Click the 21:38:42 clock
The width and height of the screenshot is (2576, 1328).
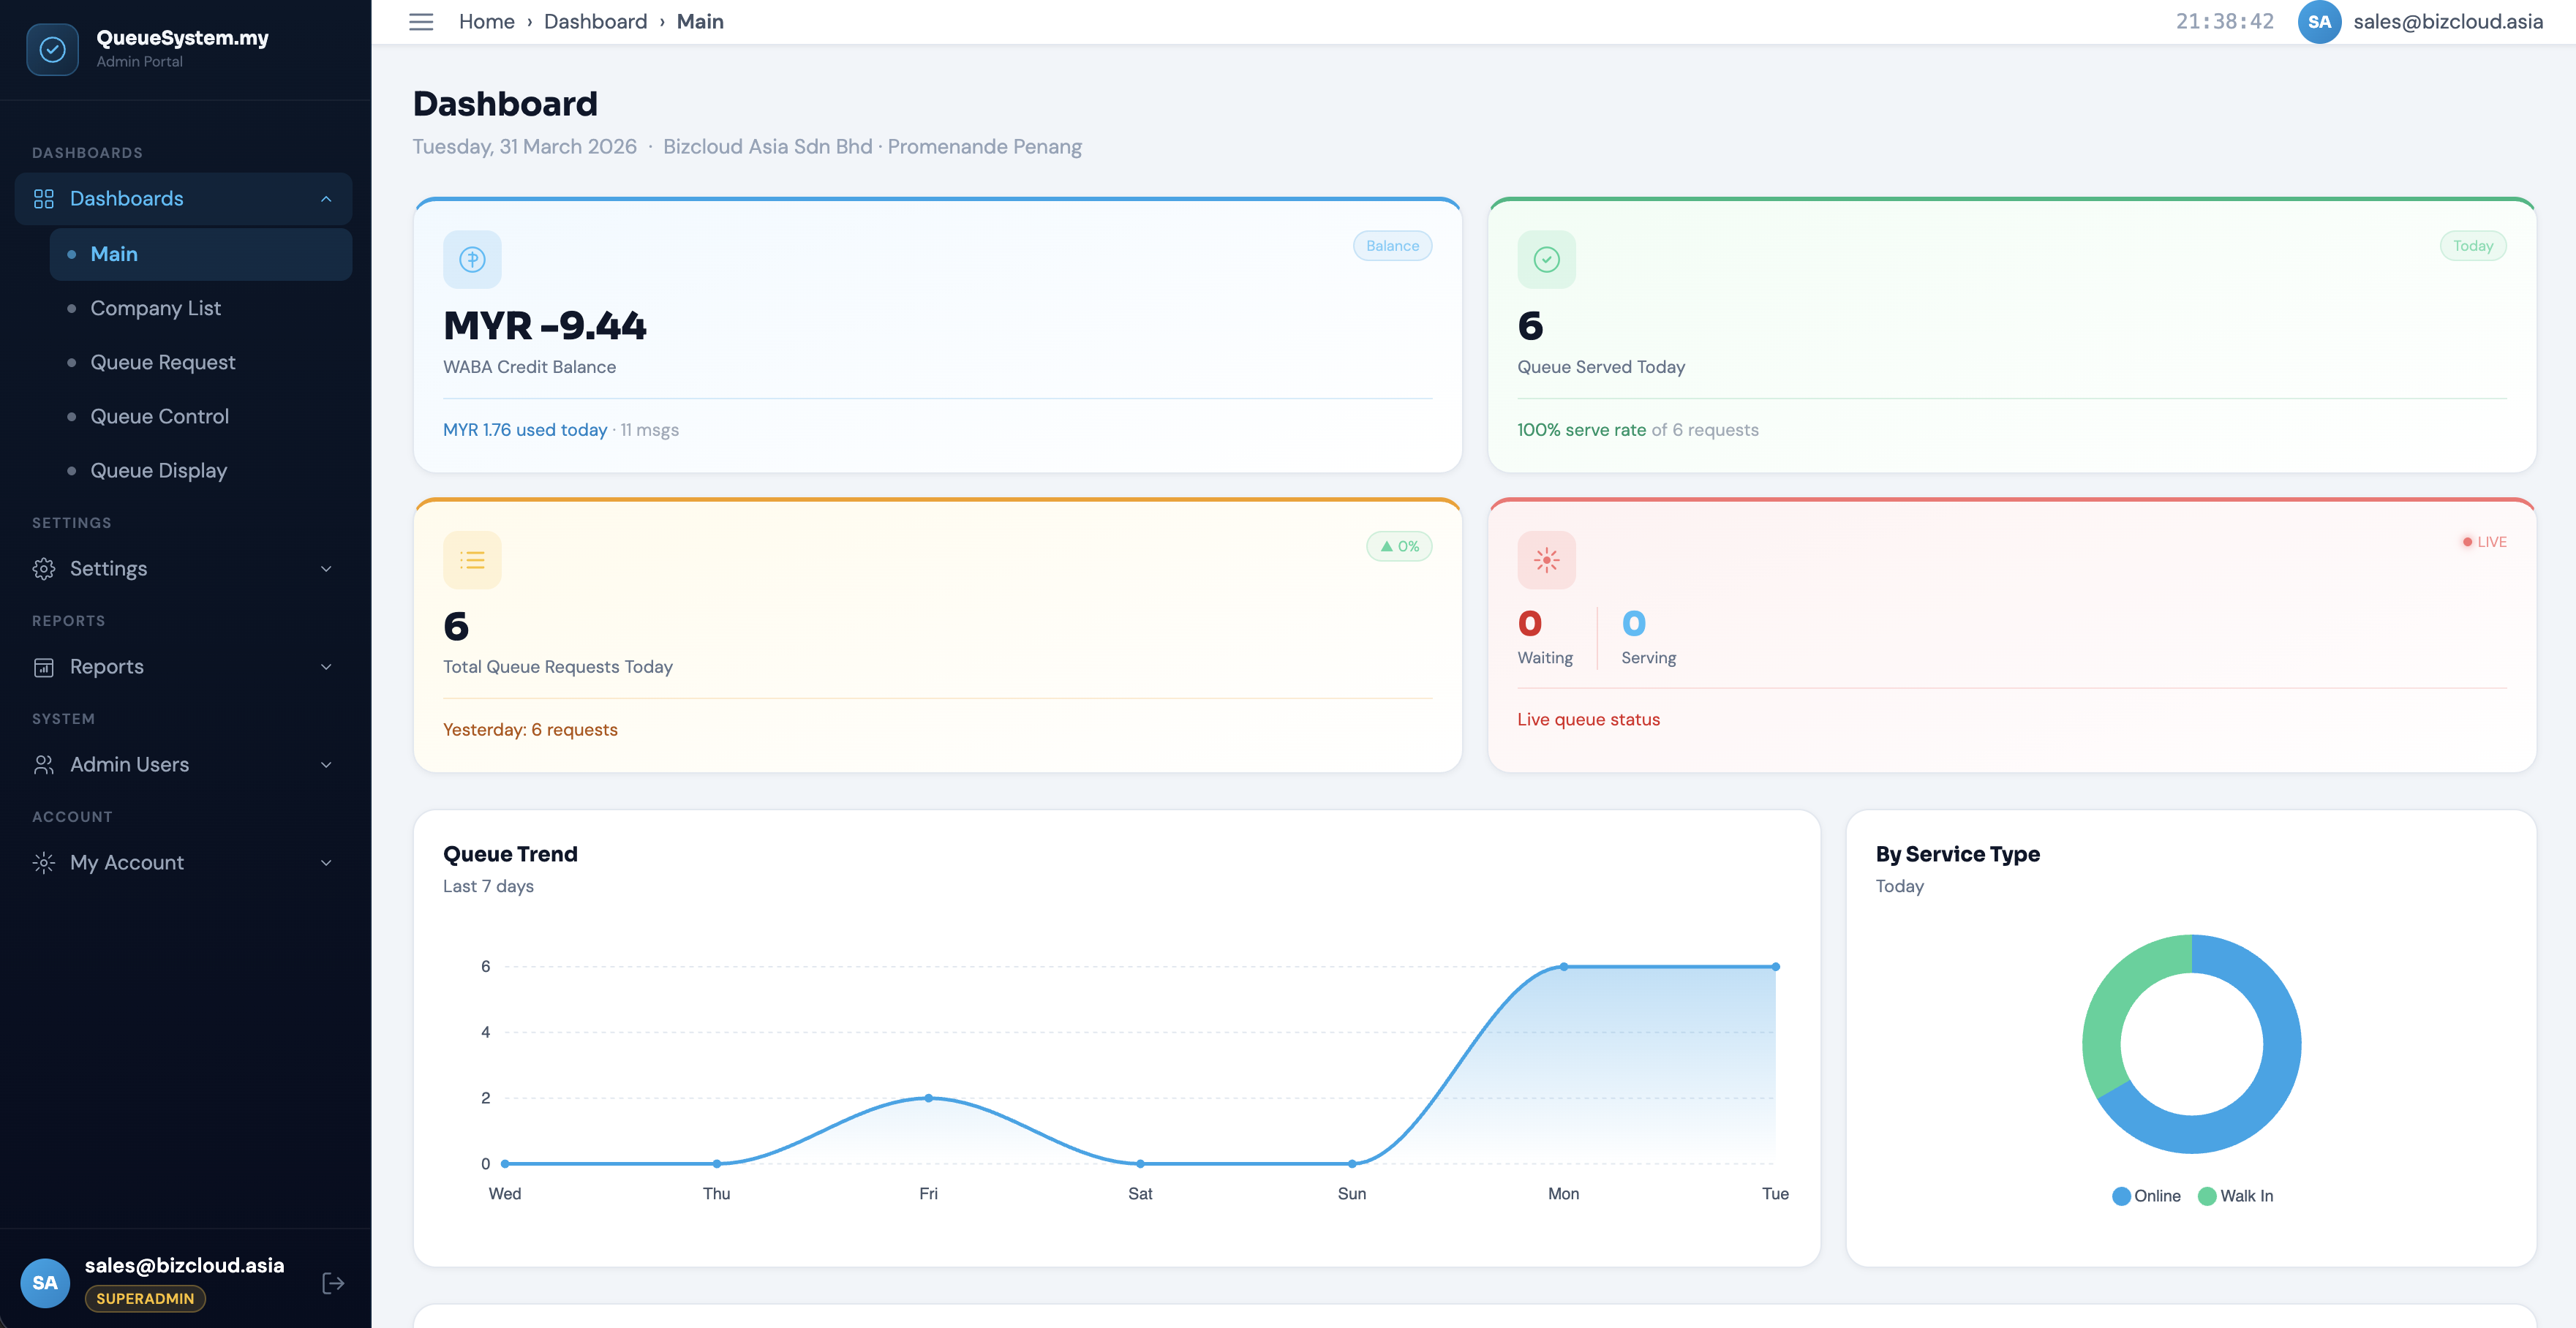(x=2225, y=22)
